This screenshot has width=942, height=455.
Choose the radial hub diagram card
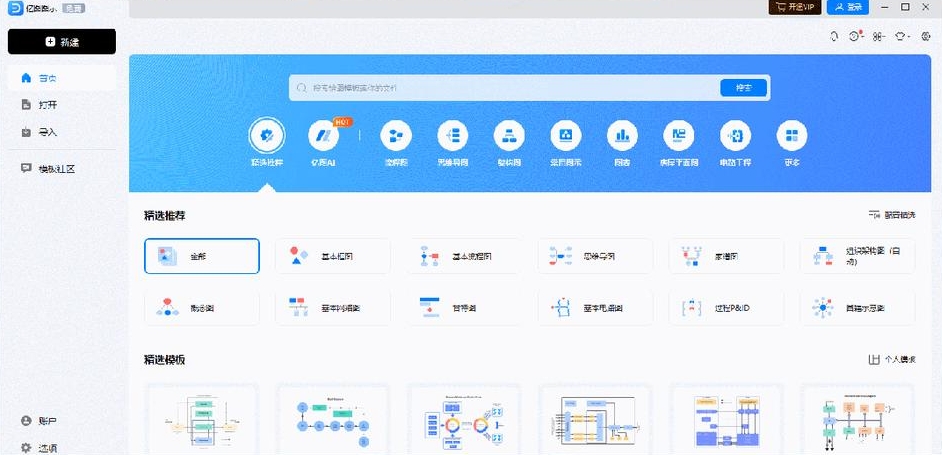858,308
